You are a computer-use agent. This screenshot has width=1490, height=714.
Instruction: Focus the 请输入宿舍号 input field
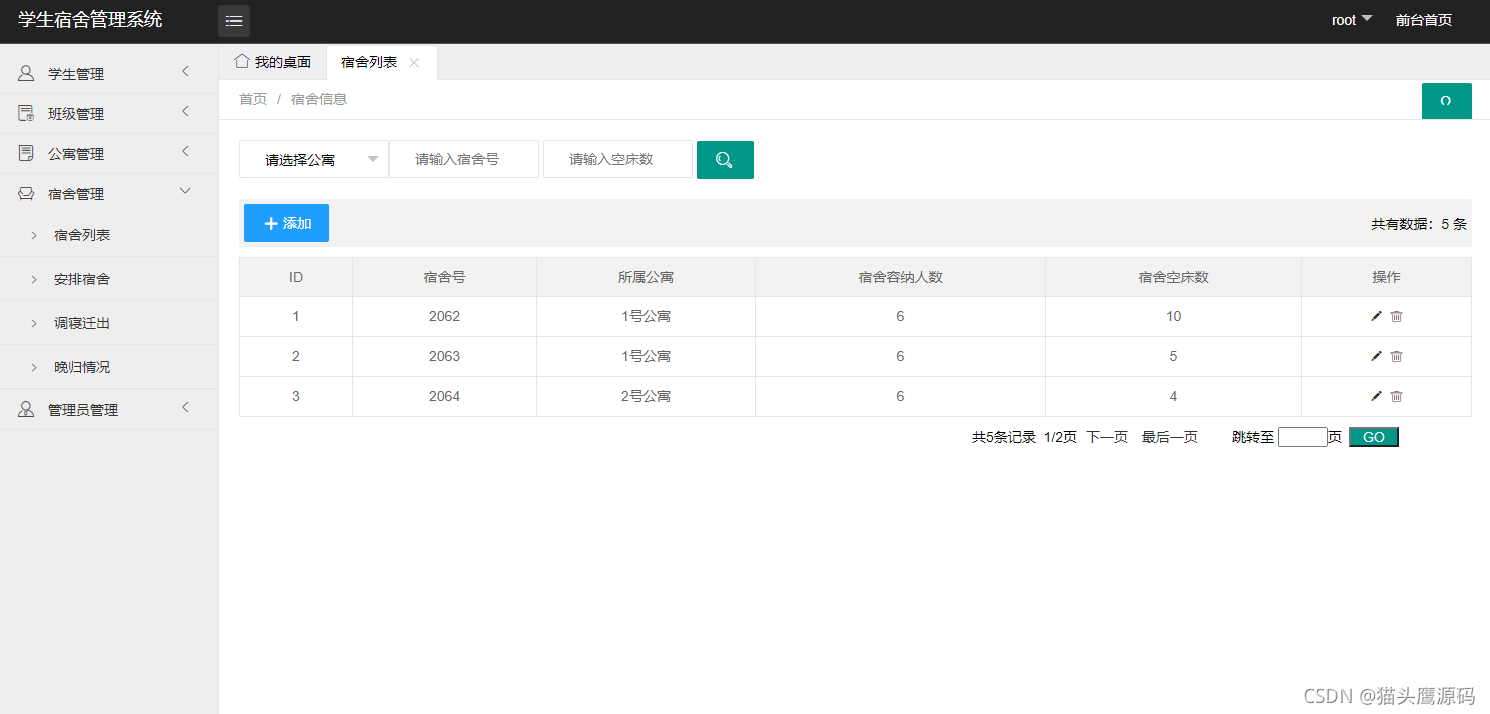(x=464, y=159)
